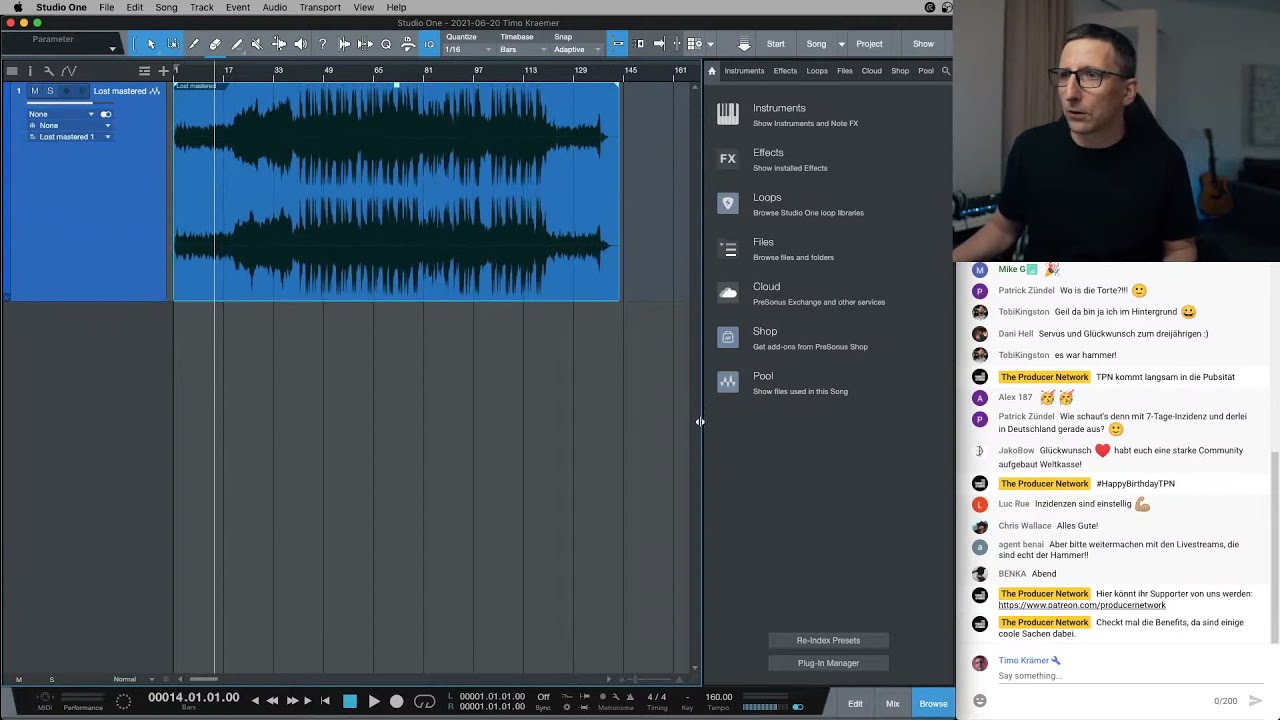Expand the Lost mastered 1 layer dropdown
Screen dimensions: 1280x720
(108, 137)
